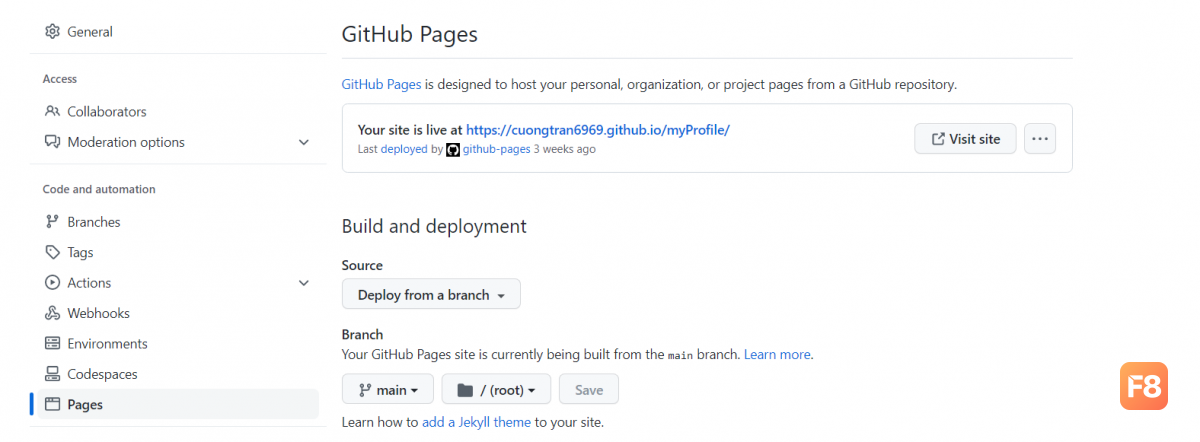1200x442 pixels.
Task: Click add a Jekyll theme link
Action: (476, 422)
